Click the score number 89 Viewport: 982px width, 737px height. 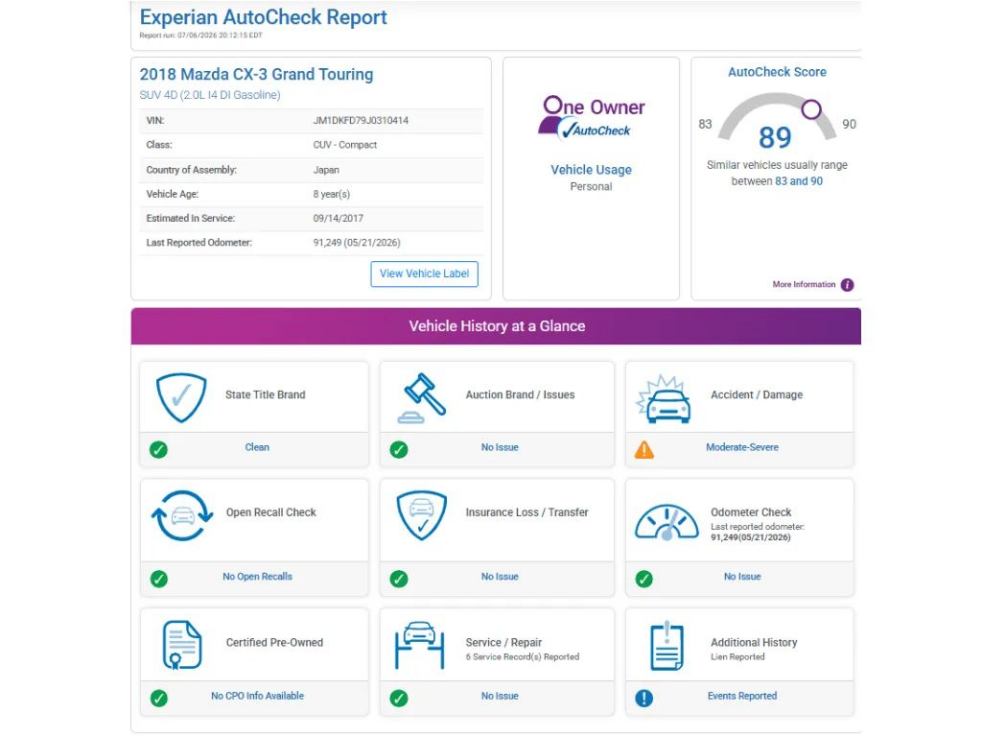[775, 137]
